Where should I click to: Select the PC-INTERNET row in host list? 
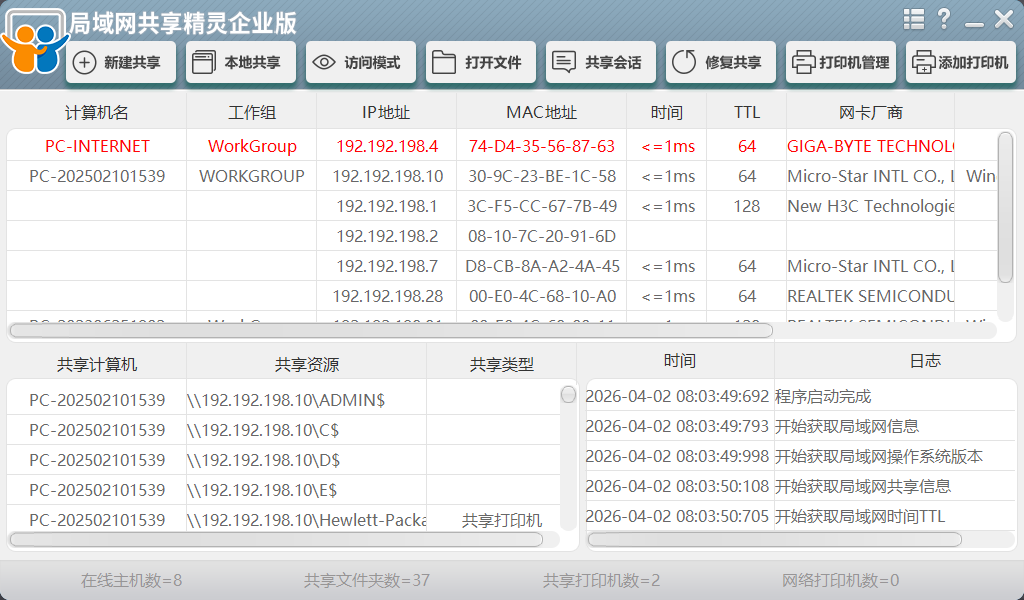point(97,146)
